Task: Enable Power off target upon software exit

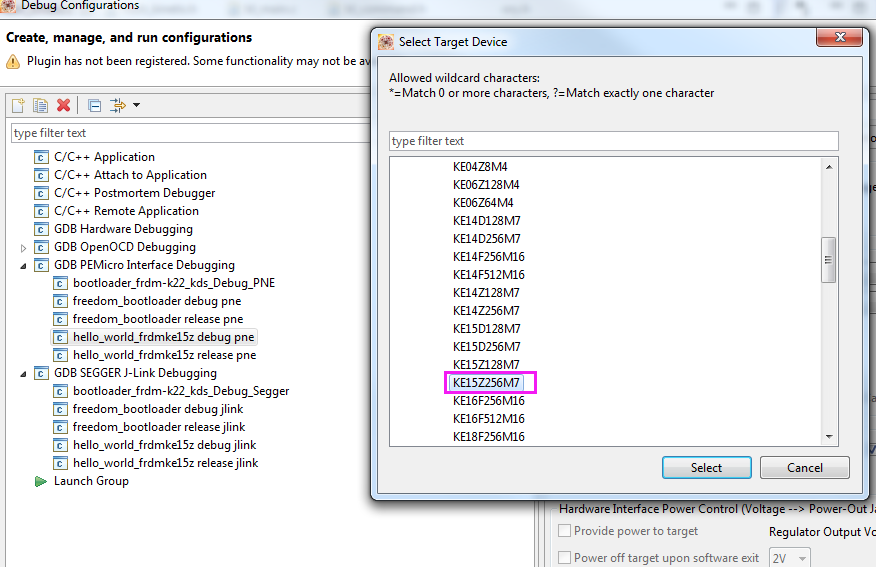Action: [x=565, y=558]
